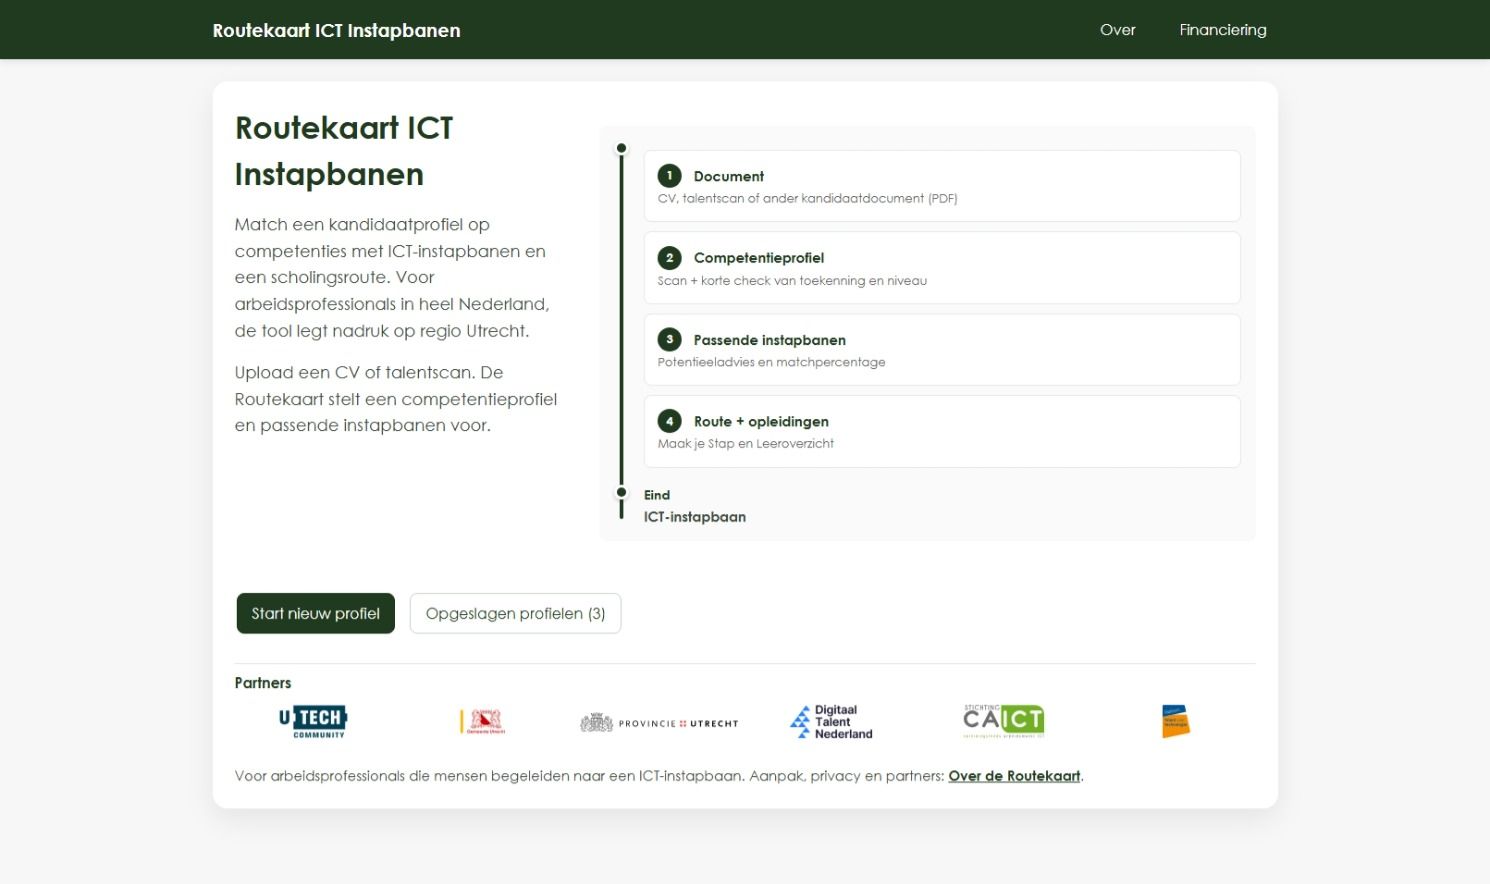Select the Passende instapbanen step card
The image size is (1490, 884).
coord(942,350)
